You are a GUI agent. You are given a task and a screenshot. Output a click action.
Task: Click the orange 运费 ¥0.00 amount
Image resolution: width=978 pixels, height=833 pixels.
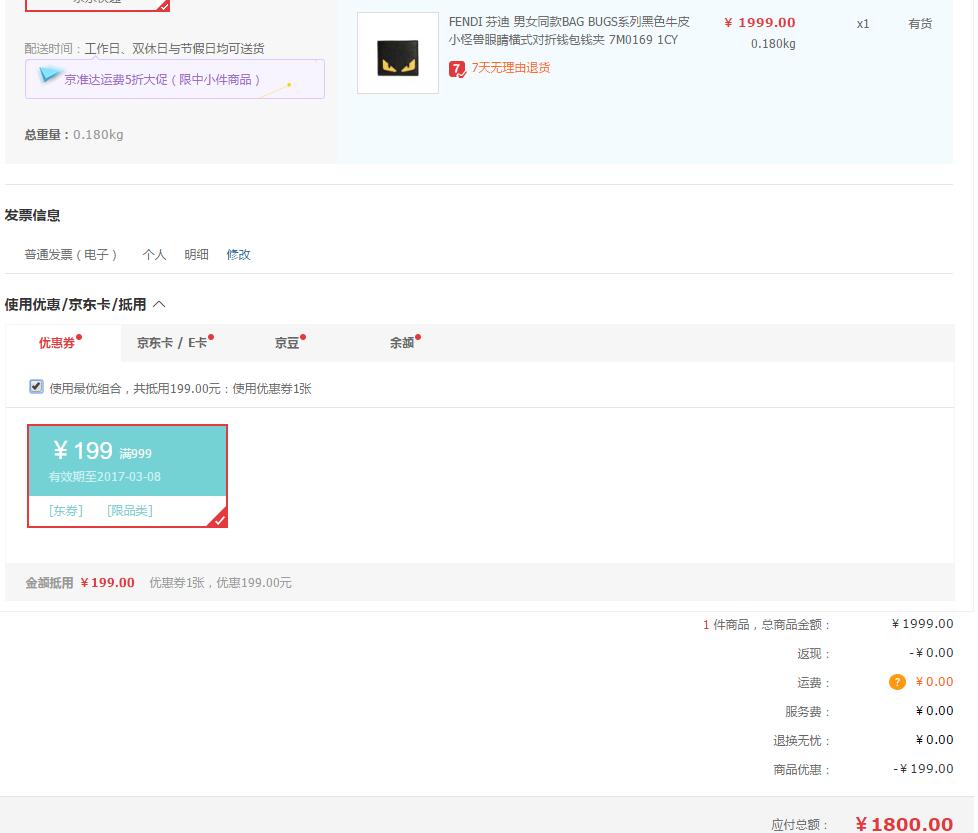pyautogui.click(x=934, y=681)
